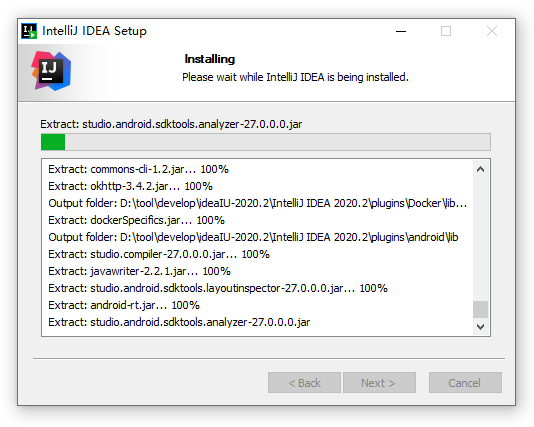Screen dimensions: 534x427
Task: Select the Docker output folder log line
Action: pos(257,203)
